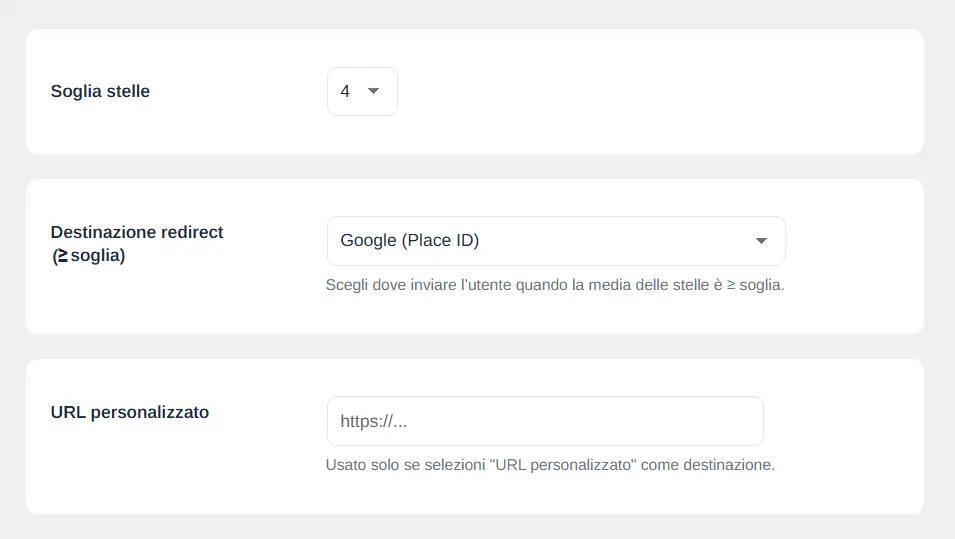
Task: Click the "URL personalizzato" bold label
Action: [x=130, y=412]
